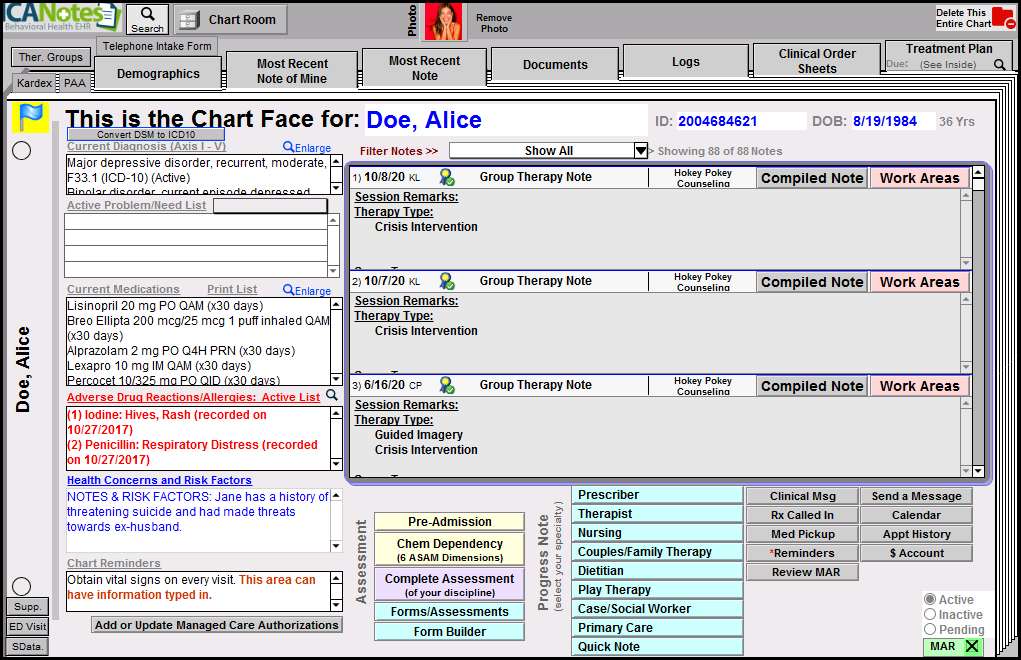1021x660 pixels.
Task: Expand the Active Problem/Need List dropdown field
Action: (270, 206)
